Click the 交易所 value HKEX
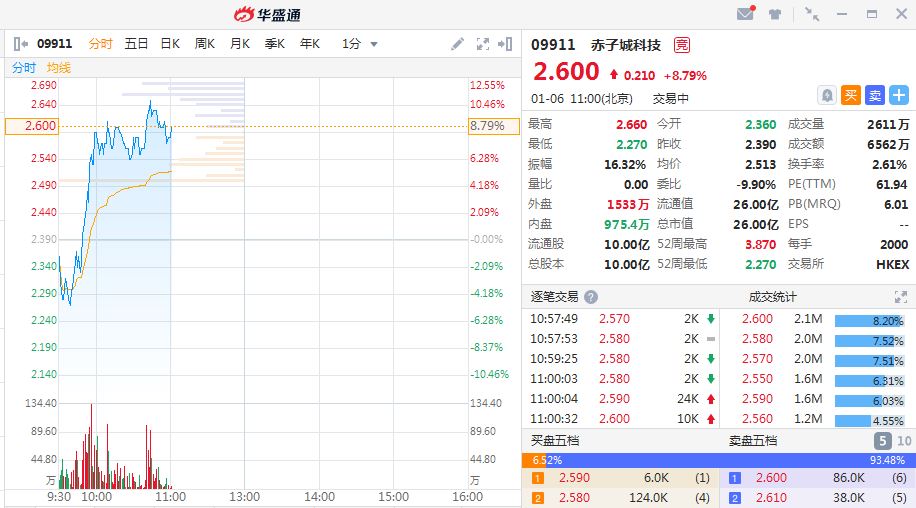This screenshot has height=508, width=916. pyautogui.click(x=893, y=265)
